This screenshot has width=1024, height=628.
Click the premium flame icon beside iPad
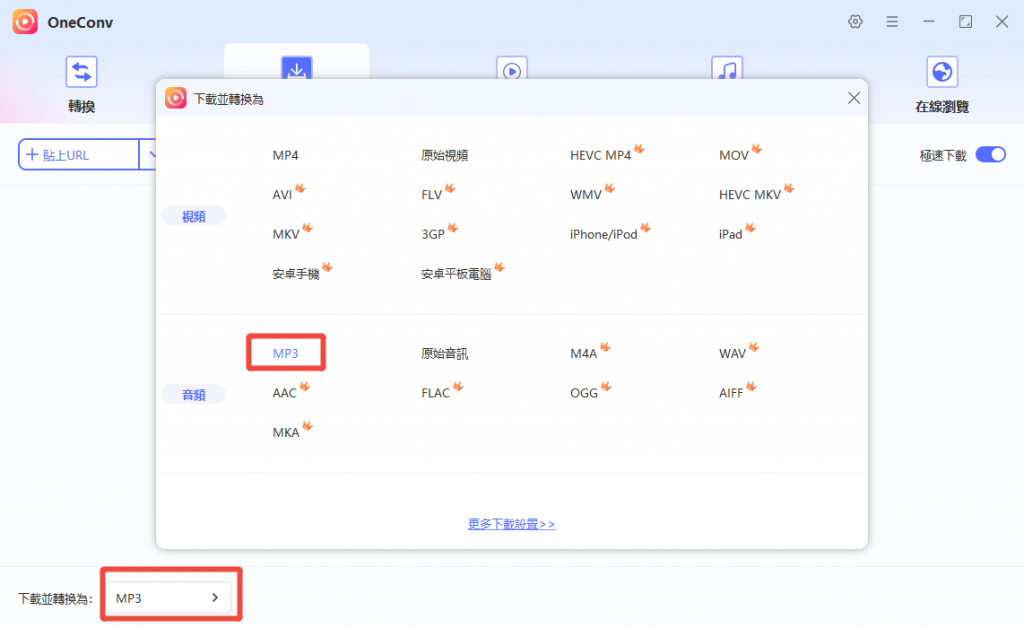pyautogui.click(x=750, y=228)
